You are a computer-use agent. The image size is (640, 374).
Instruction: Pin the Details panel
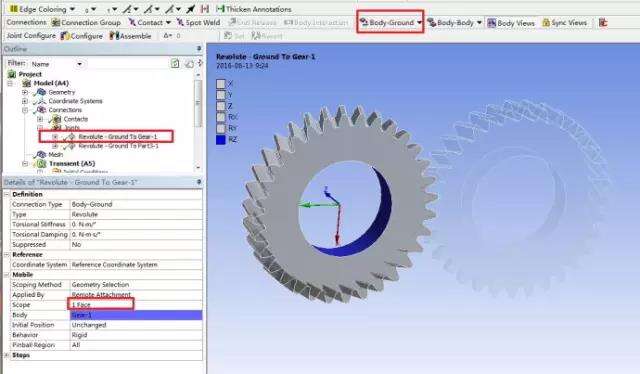pyautogui.click(x=199, y=182)
